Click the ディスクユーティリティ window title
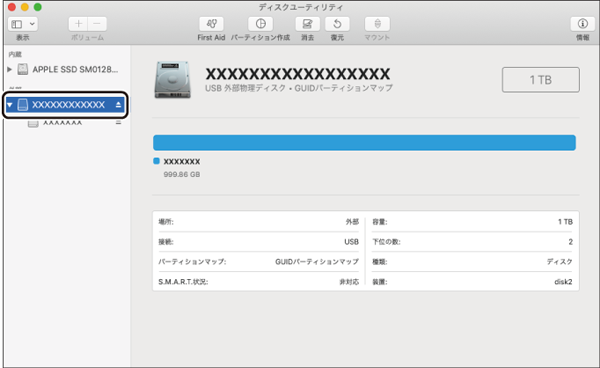This screenshot has width=600, height=368. [x=301, y=7]
